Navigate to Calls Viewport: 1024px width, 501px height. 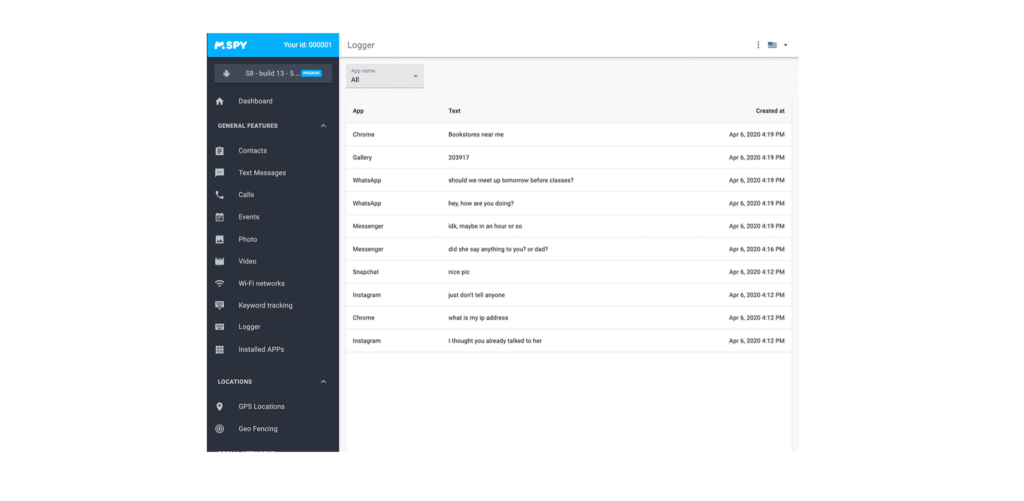click(x=246, y=195)
